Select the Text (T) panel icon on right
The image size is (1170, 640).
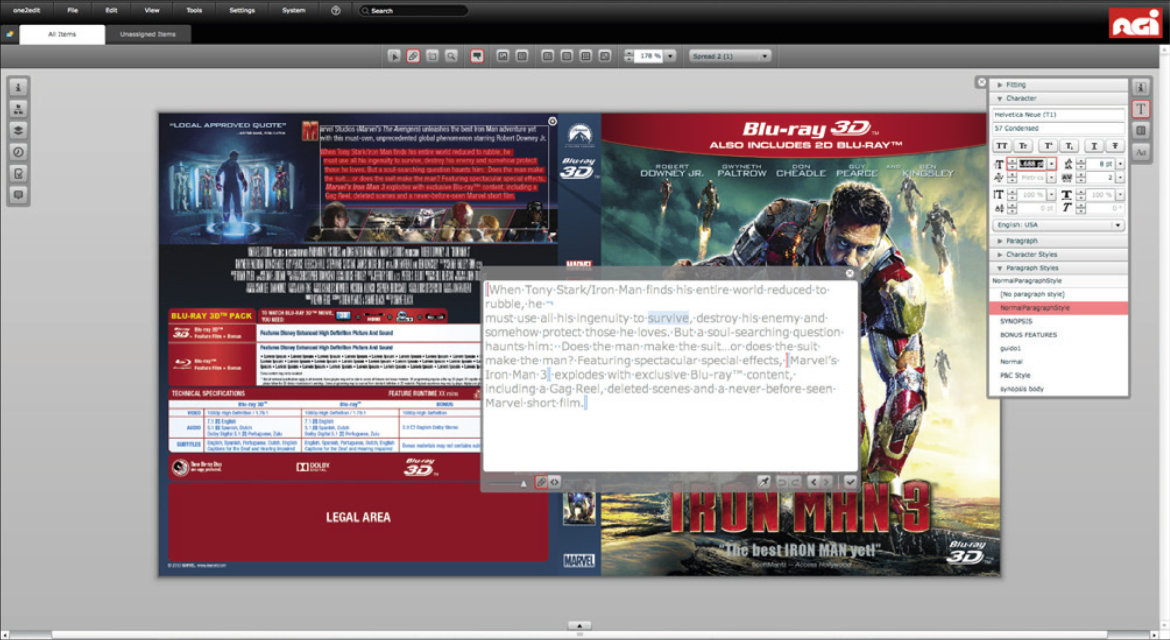tap(1141, 109)
